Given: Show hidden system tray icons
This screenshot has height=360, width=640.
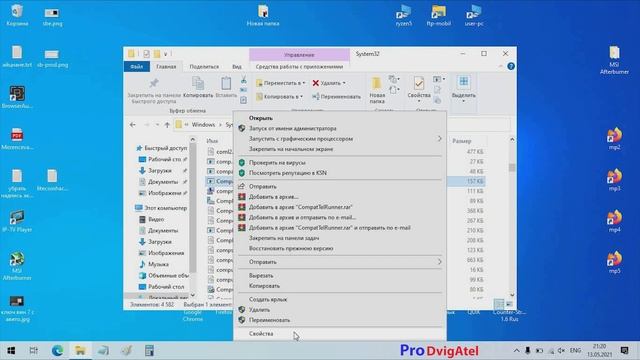Looking at the screenshot, I should (516, 351).
